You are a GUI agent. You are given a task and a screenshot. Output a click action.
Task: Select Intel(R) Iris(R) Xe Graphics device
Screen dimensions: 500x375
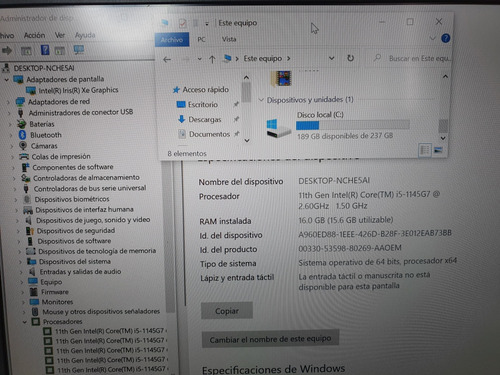[x=78, y=90]
